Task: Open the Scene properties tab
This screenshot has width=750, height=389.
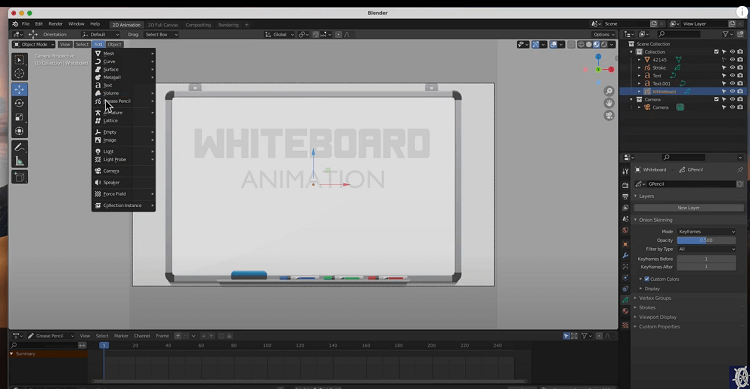Action: click(x=625, y=219)
